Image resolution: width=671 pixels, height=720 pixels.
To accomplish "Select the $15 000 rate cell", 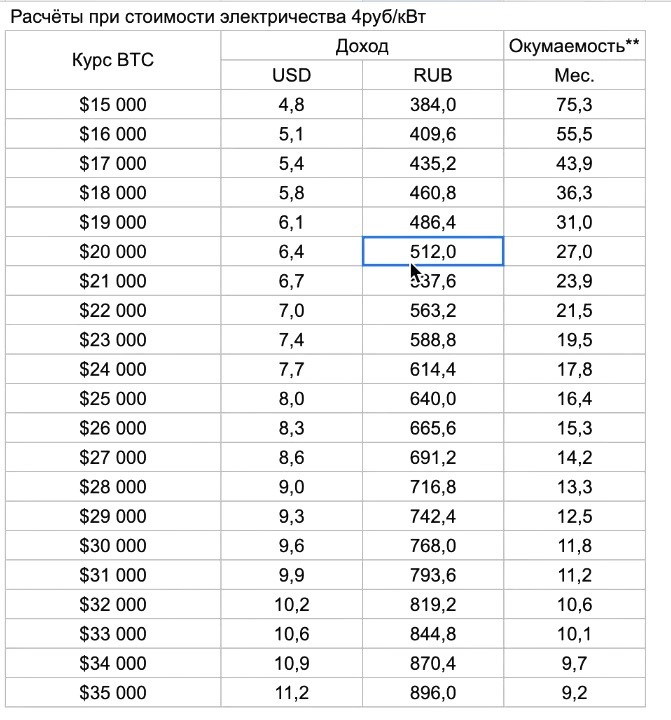I will [113, 104].
